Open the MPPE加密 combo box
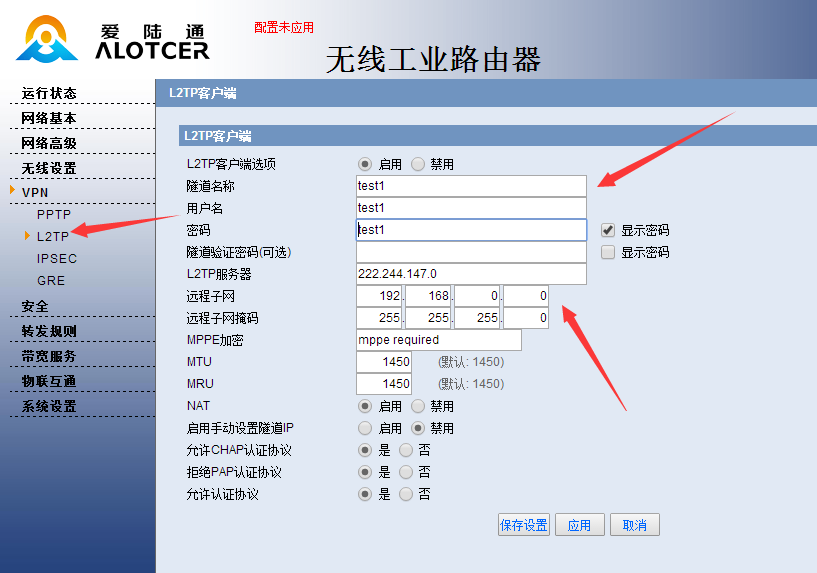The image size is (817, 573). (x=438, y=340)
